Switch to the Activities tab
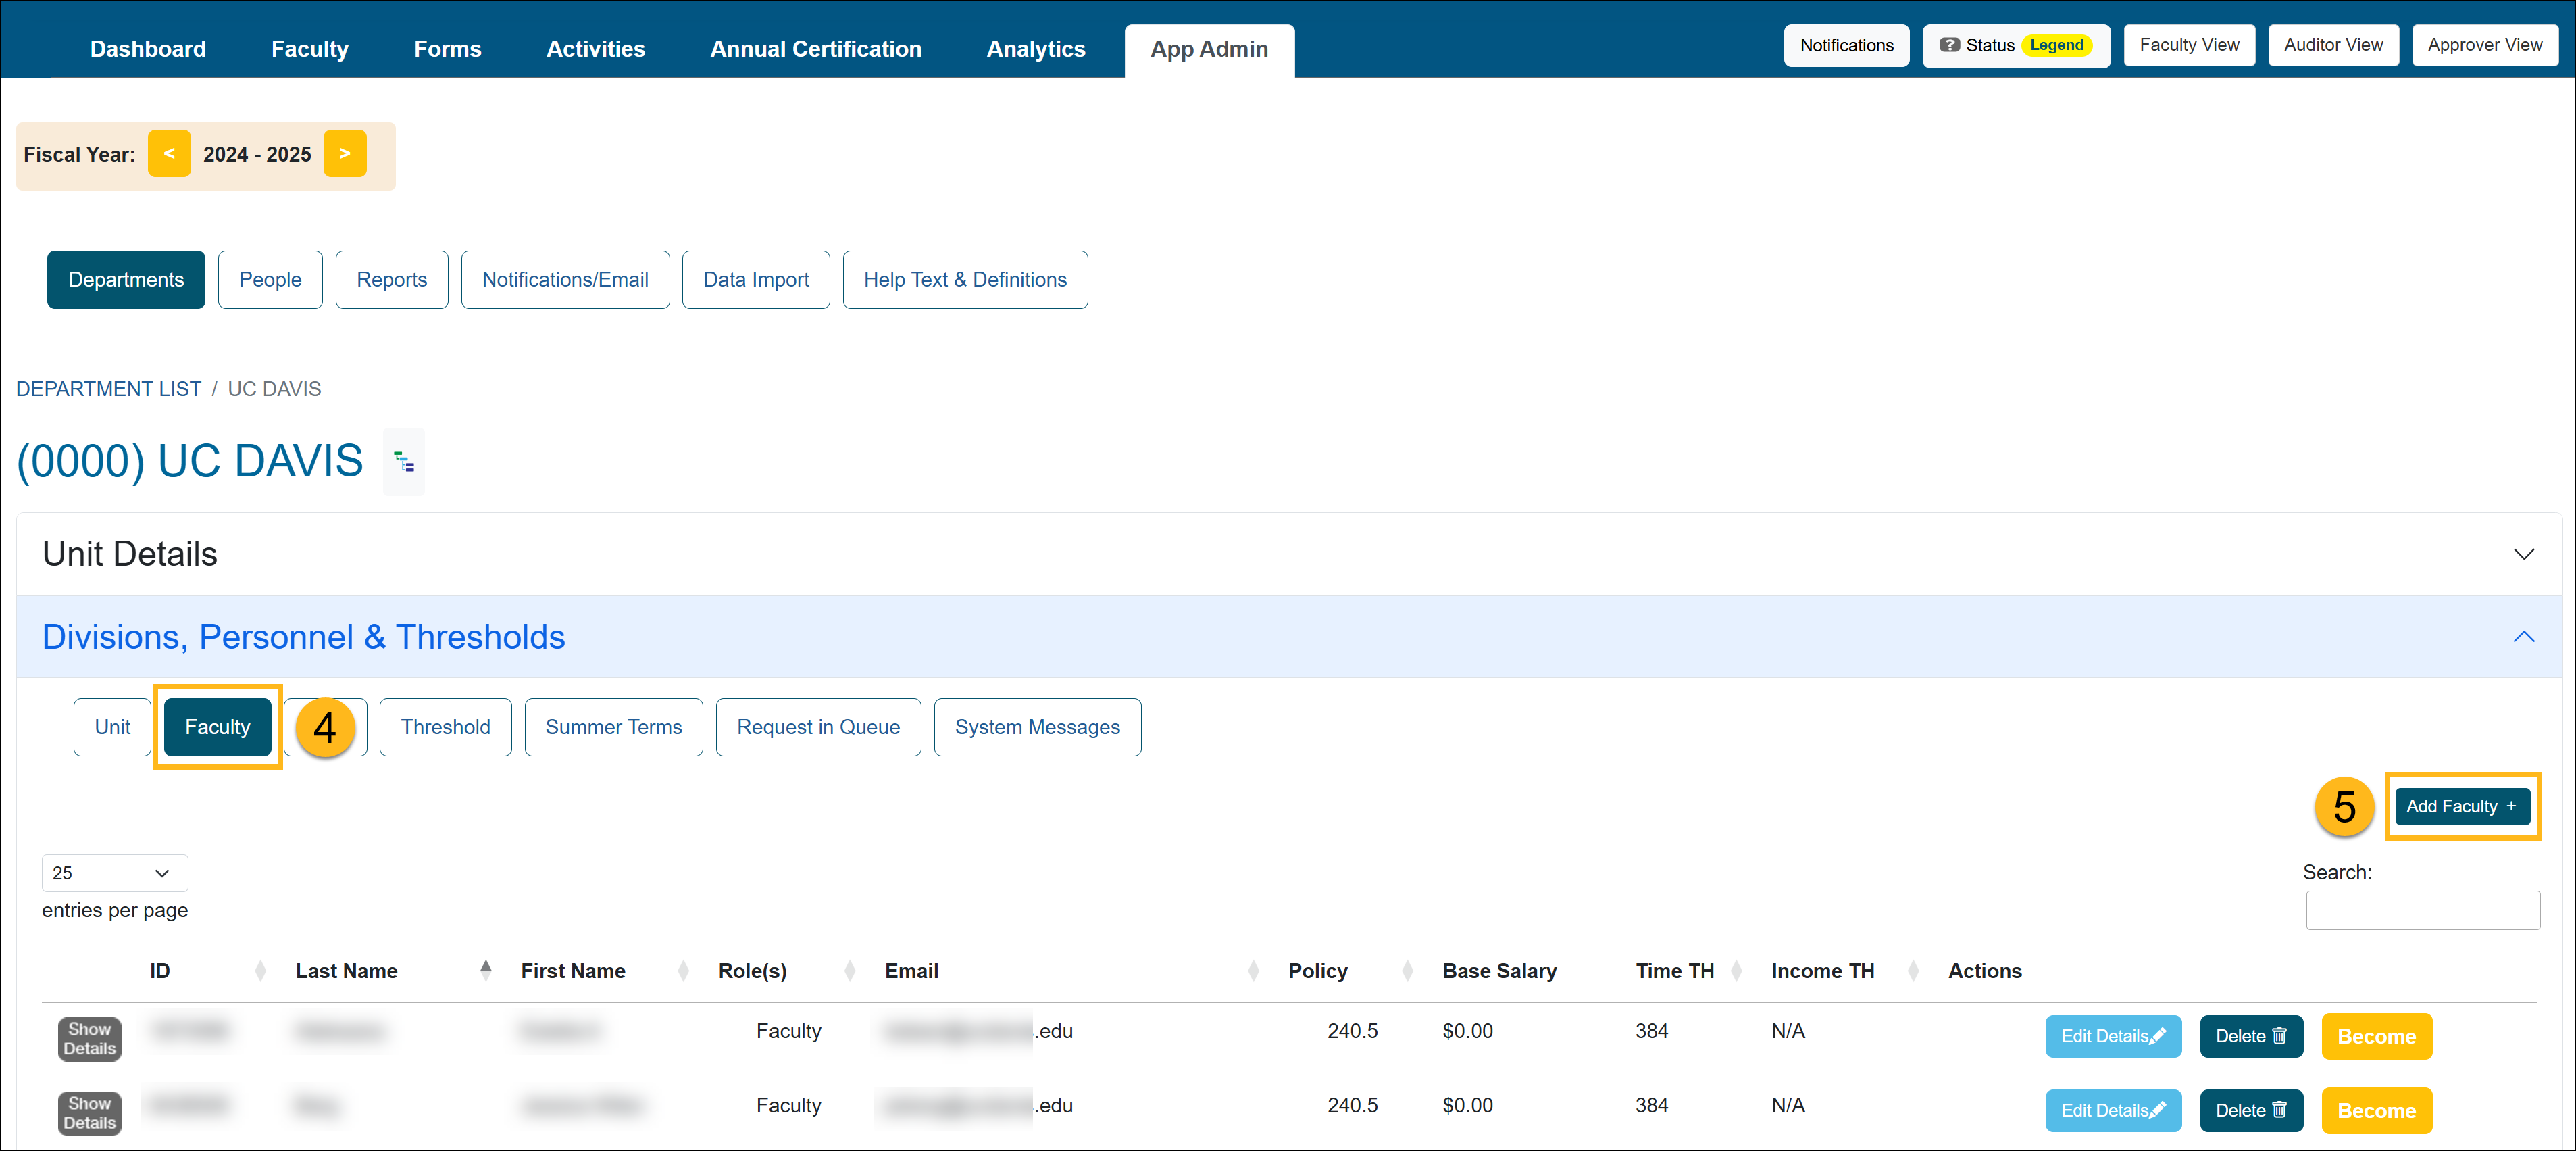This screenshot has height=1151, width=2576. [596, 49]
